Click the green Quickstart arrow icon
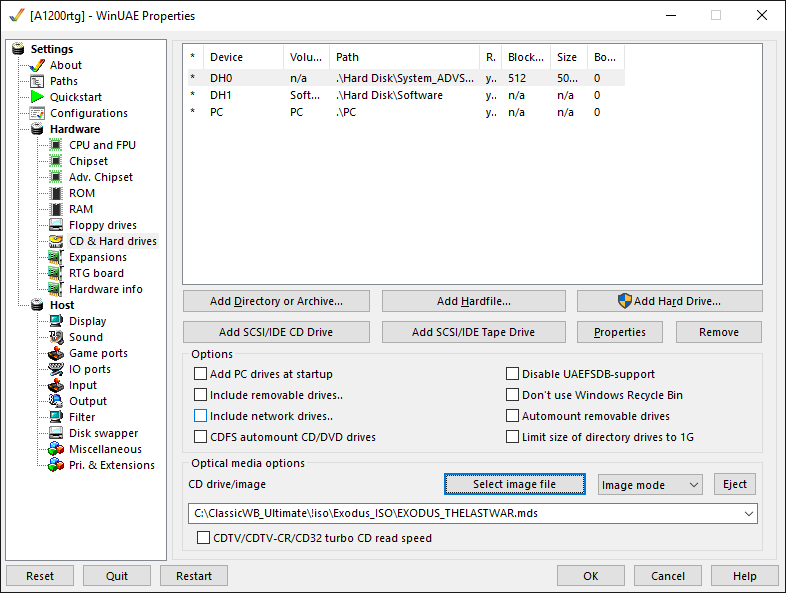Image resolution: width=786 pixels, height=593 pixels. pyautogui.click(x=37, y=97)
